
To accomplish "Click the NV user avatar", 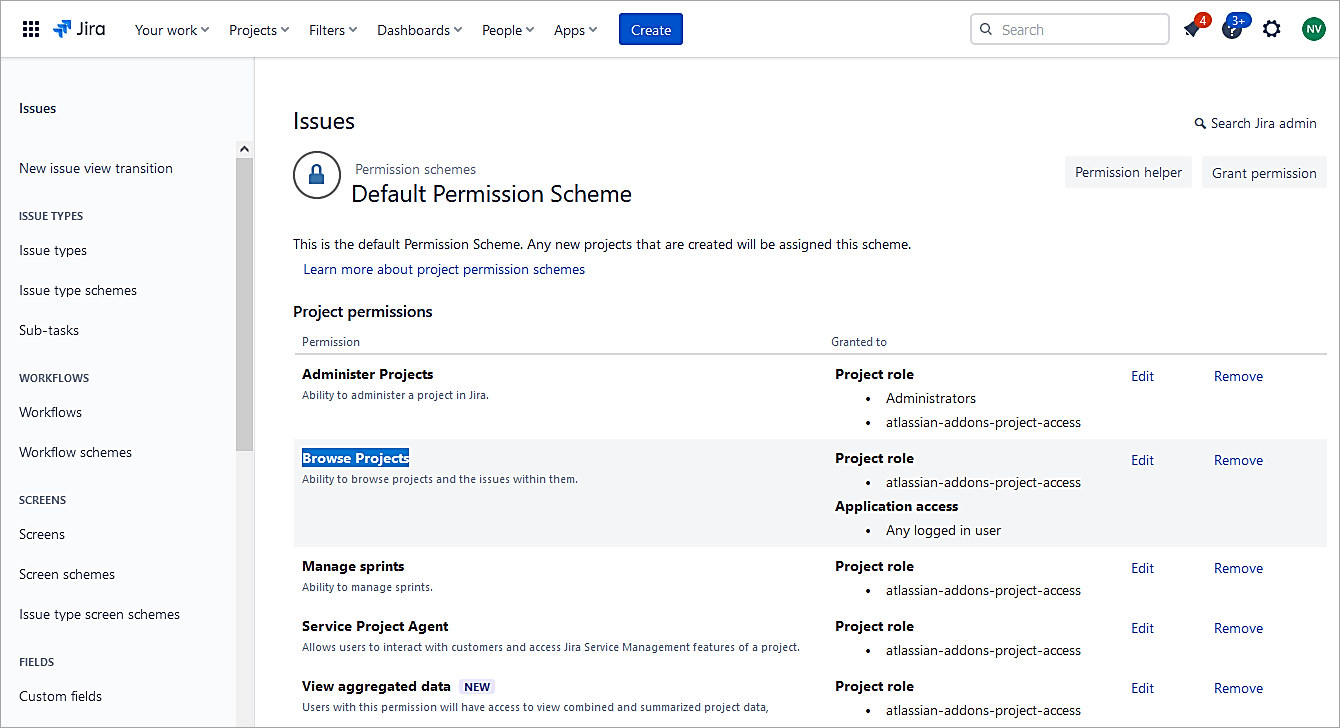I will point(1313,29).
